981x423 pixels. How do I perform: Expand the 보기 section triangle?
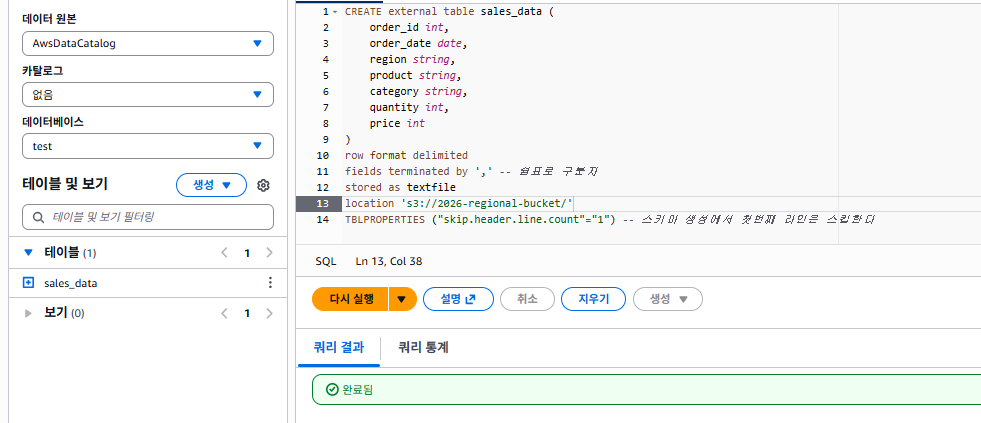(x=28, y=313)
